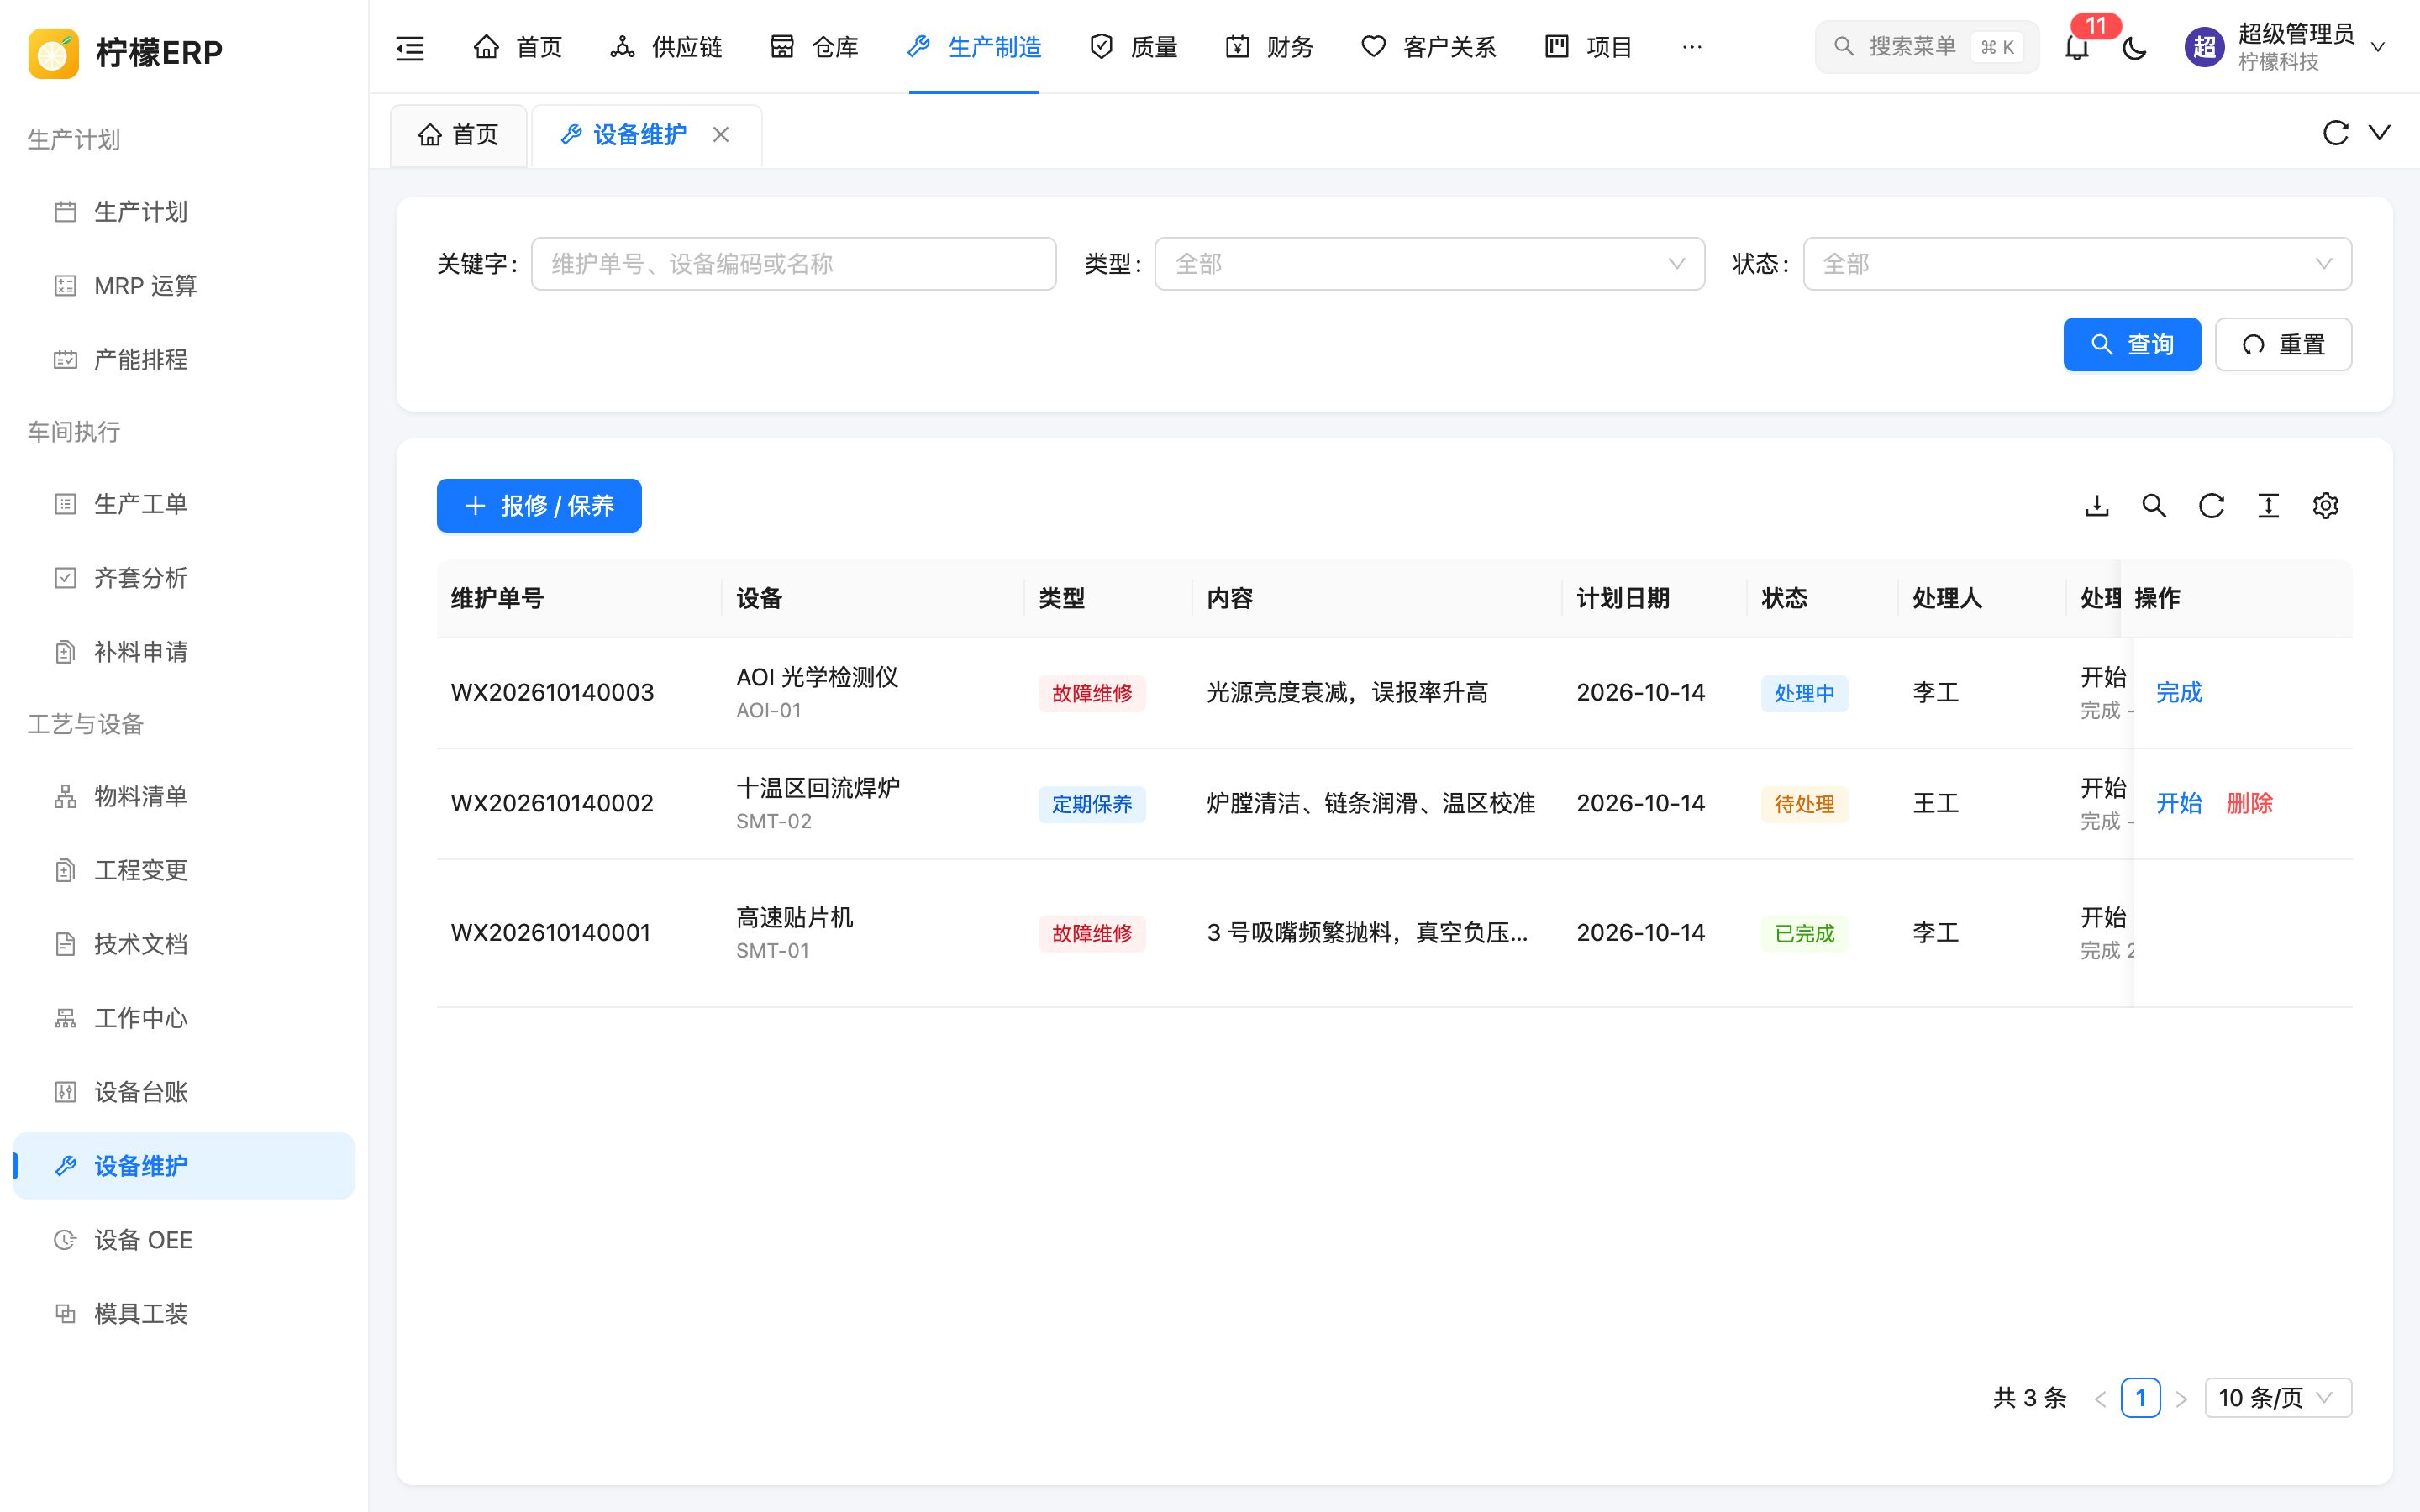Viewport: 2420px width, 1512px height.
Task: Click the 报修 / 保养 button
Action: click(539, 506)
